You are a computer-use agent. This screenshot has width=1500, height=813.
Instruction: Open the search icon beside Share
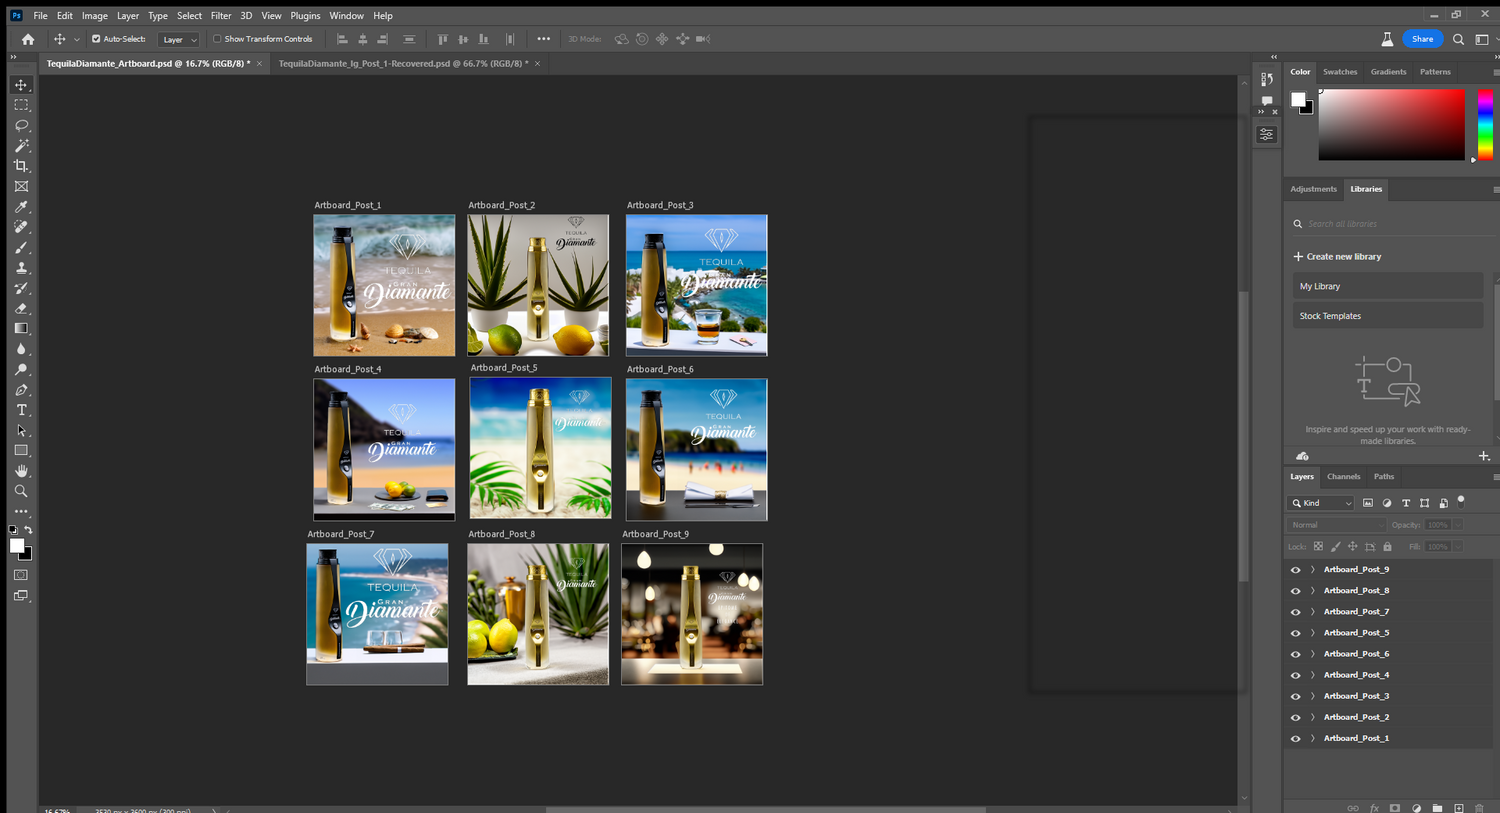pos(1458,39)
